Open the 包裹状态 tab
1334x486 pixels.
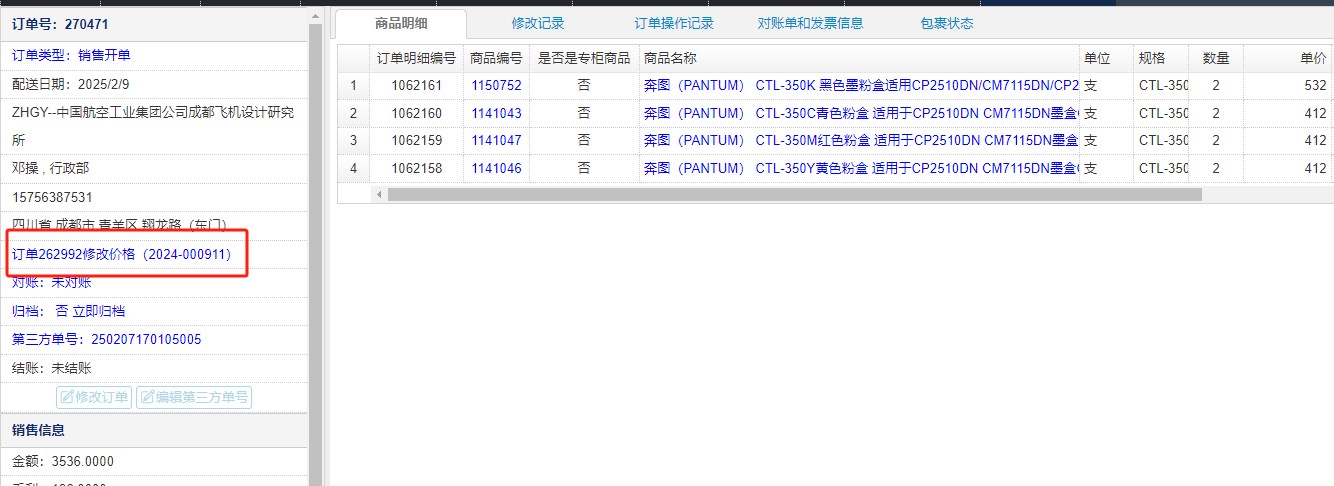click(947, 23)
